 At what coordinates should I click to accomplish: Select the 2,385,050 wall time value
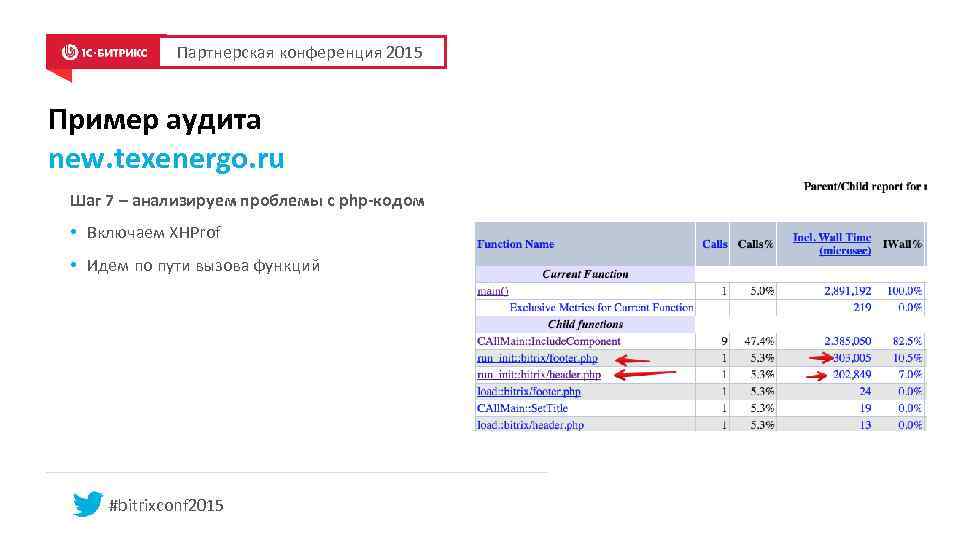[847, 341]
